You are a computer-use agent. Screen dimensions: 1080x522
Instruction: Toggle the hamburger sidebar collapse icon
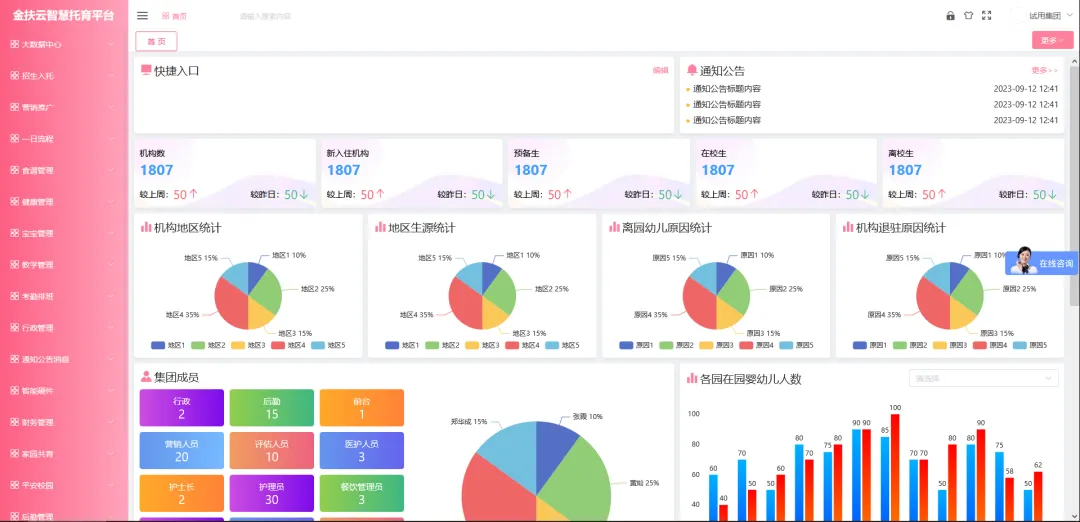143,16
